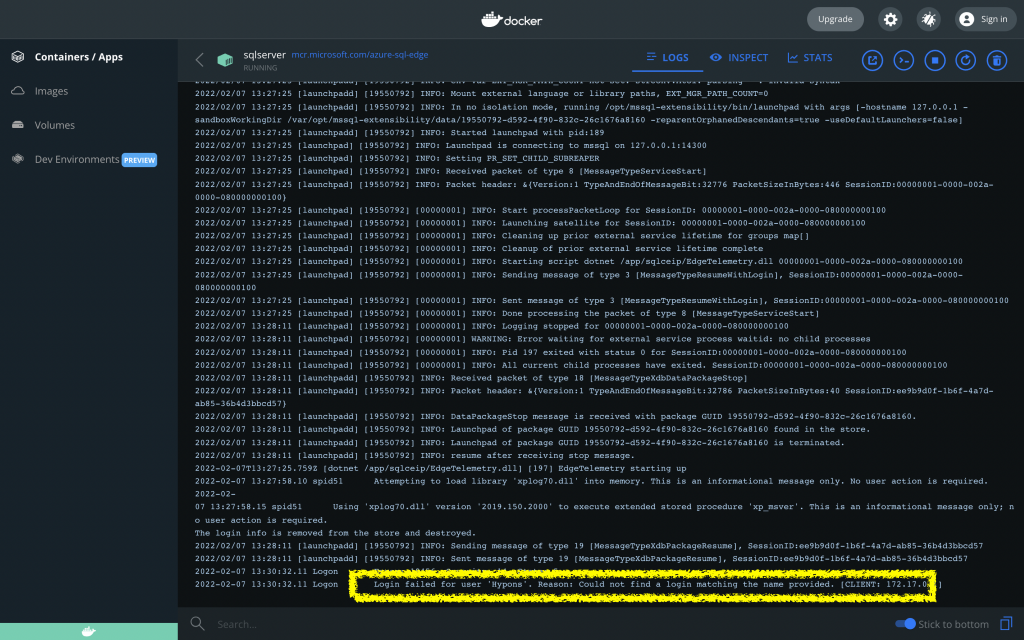Open container in browser icon
Screen dimensions: 1024x640
[x=872, y=60]
